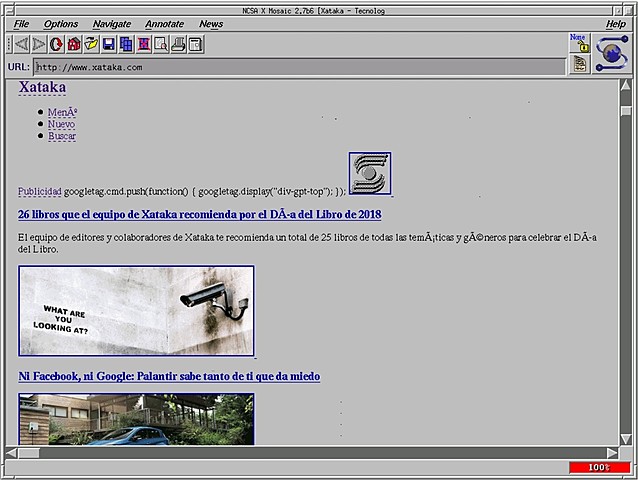This screenshot has height=480, width=638.
Task: Go to the Home page icon
Action: pos(74,44)
